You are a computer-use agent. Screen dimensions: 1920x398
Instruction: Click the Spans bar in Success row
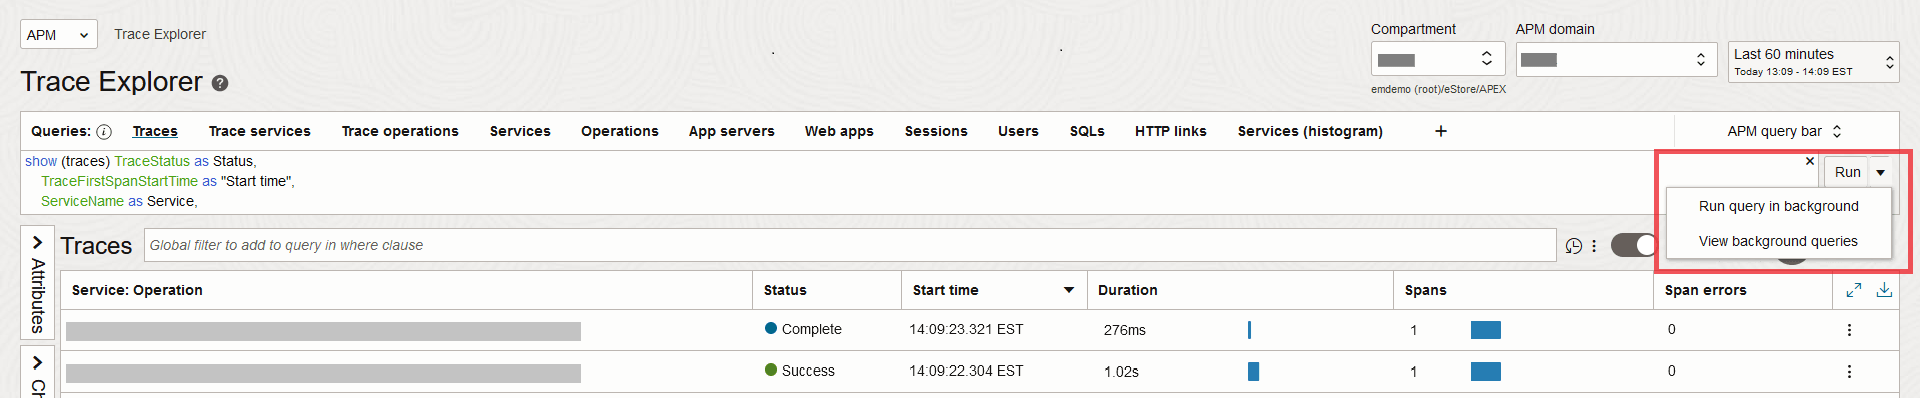1485,371
